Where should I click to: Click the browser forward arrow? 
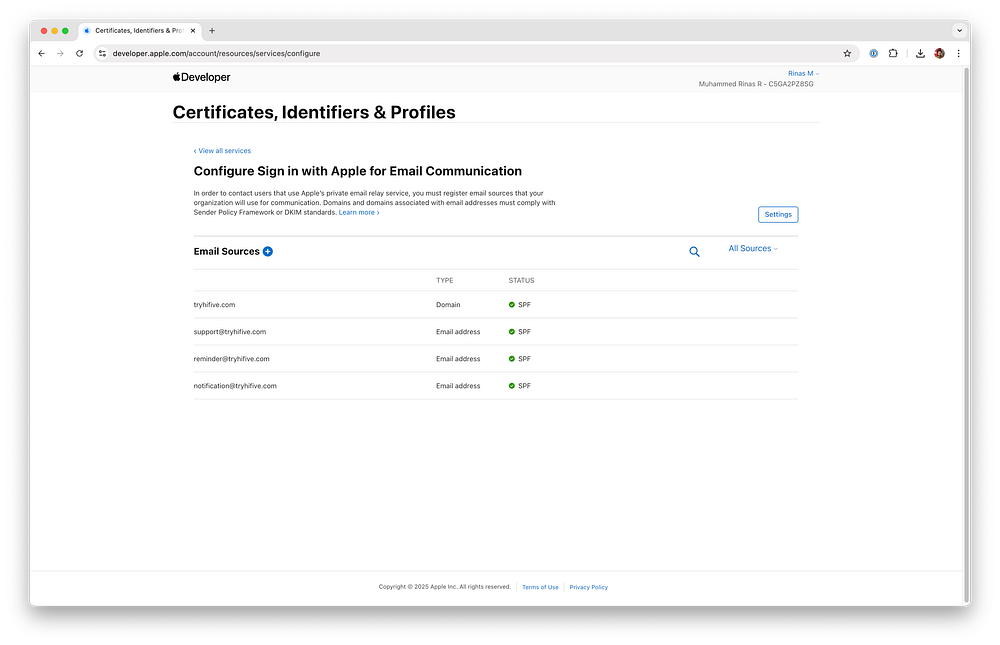click(x=60, y=54)
